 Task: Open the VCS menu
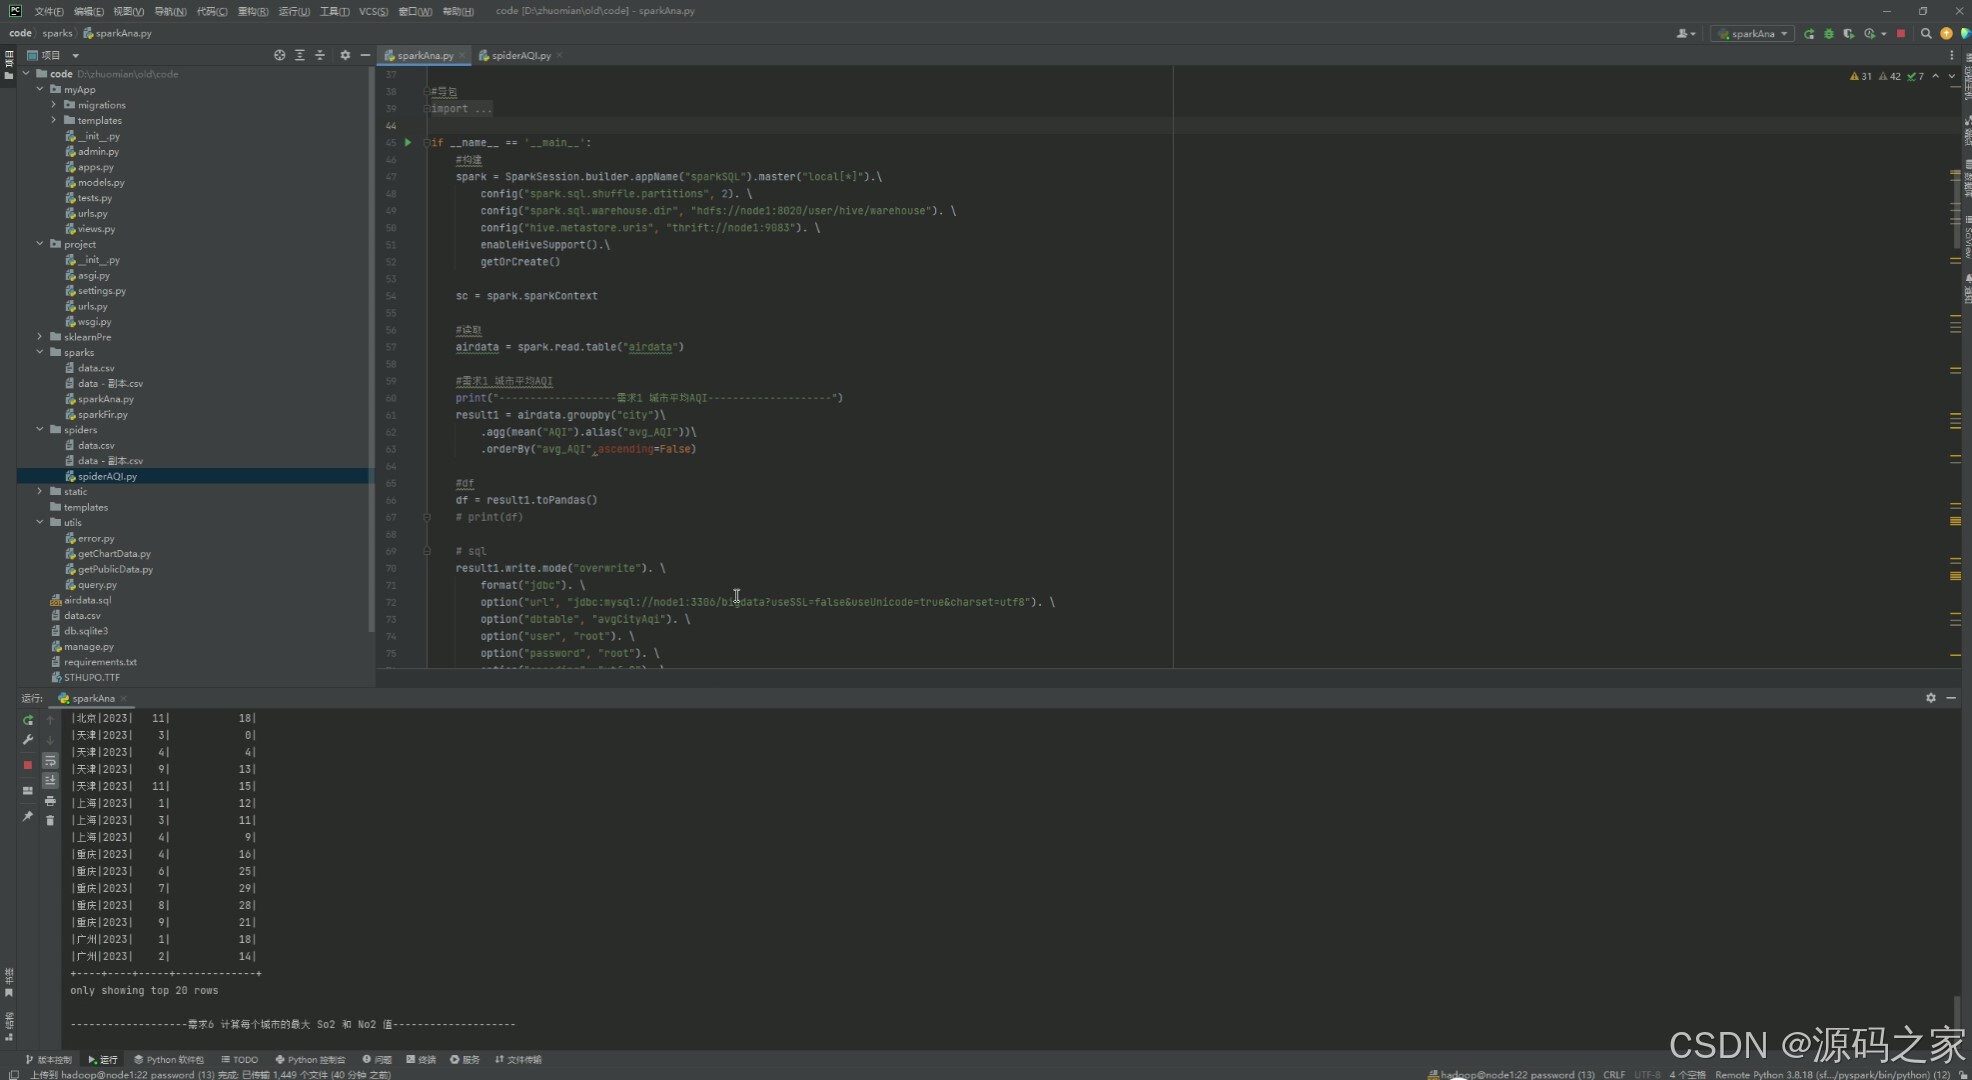click(373, 11)
